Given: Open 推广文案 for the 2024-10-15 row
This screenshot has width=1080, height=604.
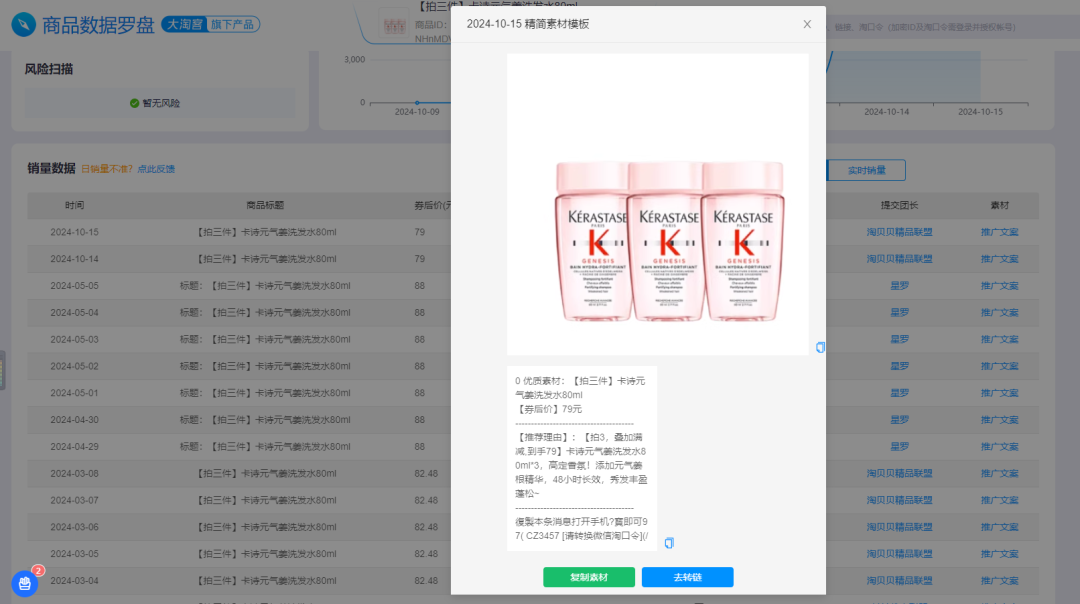Looking at the screenshot, I should click(x=999, y=232).
